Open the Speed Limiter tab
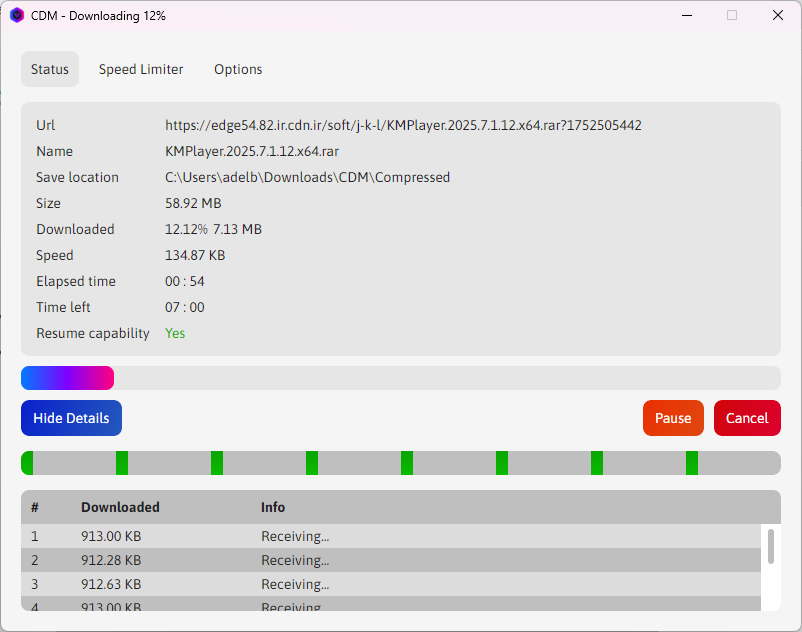 coord(141,69)
